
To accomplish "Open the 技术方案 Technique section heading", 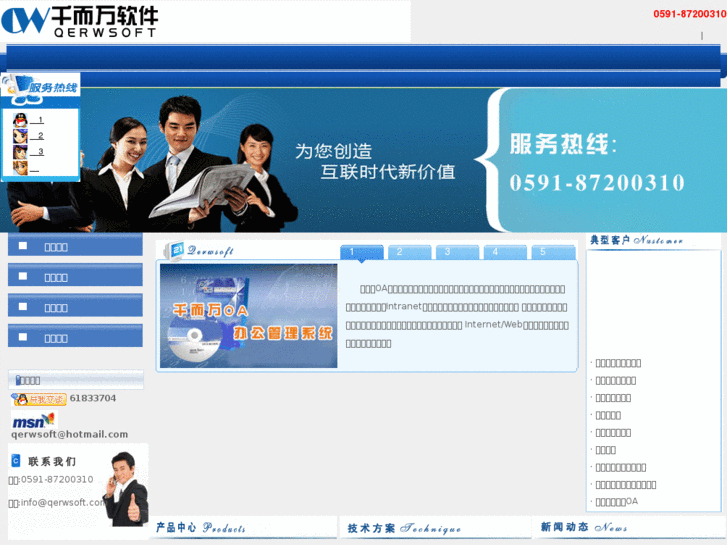I will click(404, 528).
